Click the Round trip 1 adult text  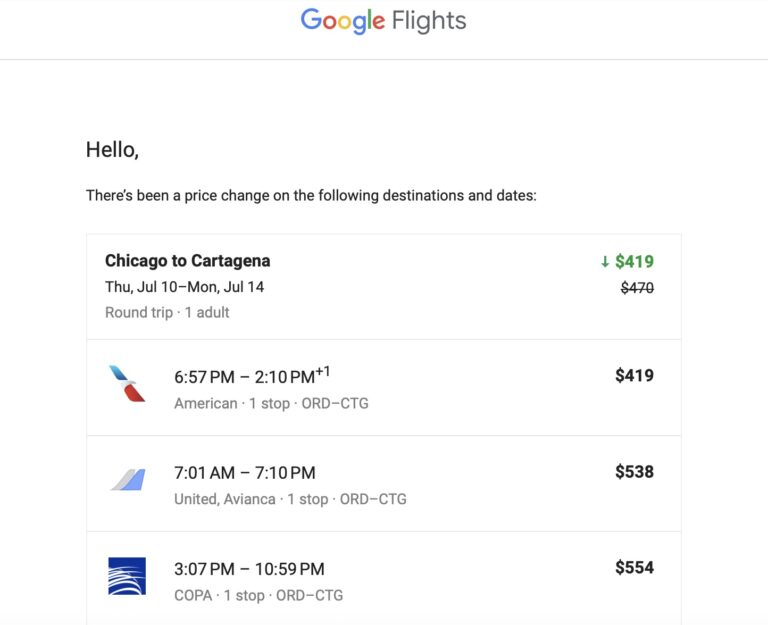tap(167, 312)
